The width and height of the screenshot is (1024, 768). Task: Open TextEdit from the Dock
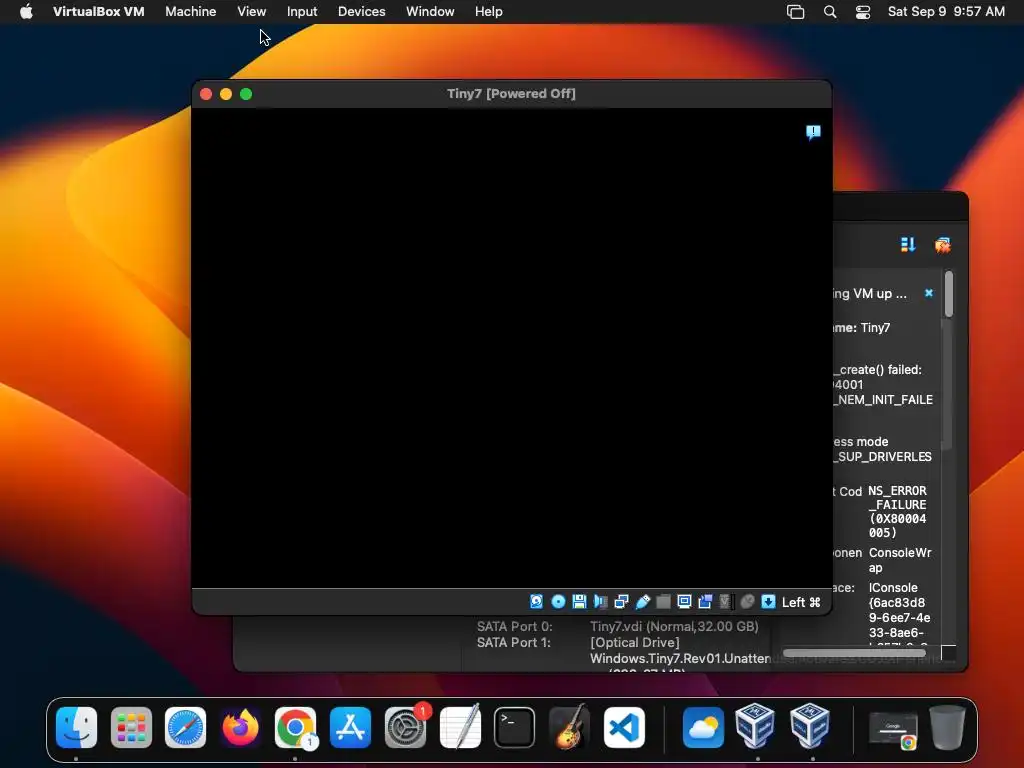coord(460,727)
